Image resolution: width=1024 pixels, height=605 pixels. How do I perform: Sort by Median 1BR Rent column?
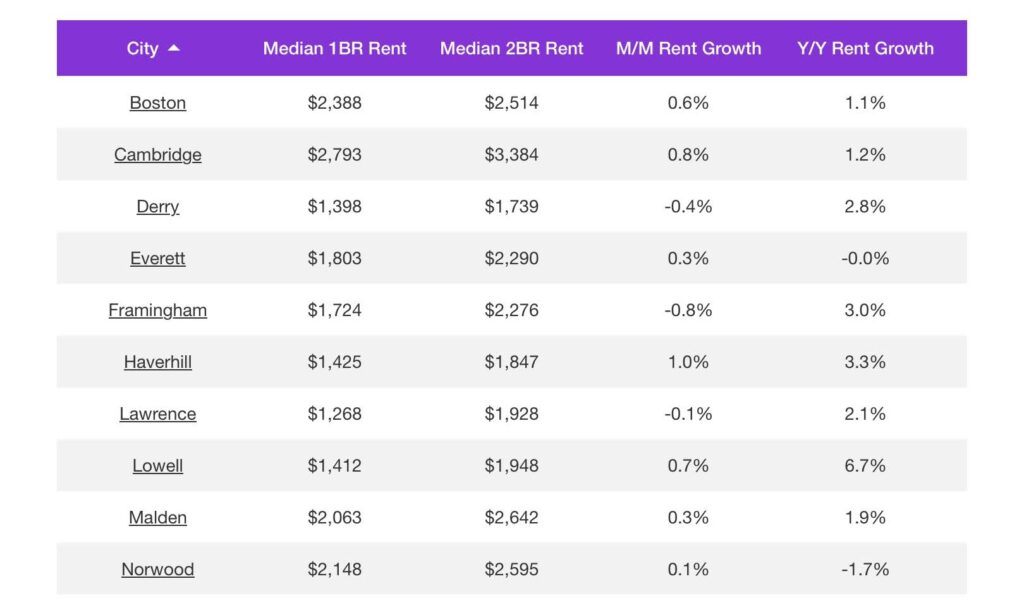[x=334, y=48]
